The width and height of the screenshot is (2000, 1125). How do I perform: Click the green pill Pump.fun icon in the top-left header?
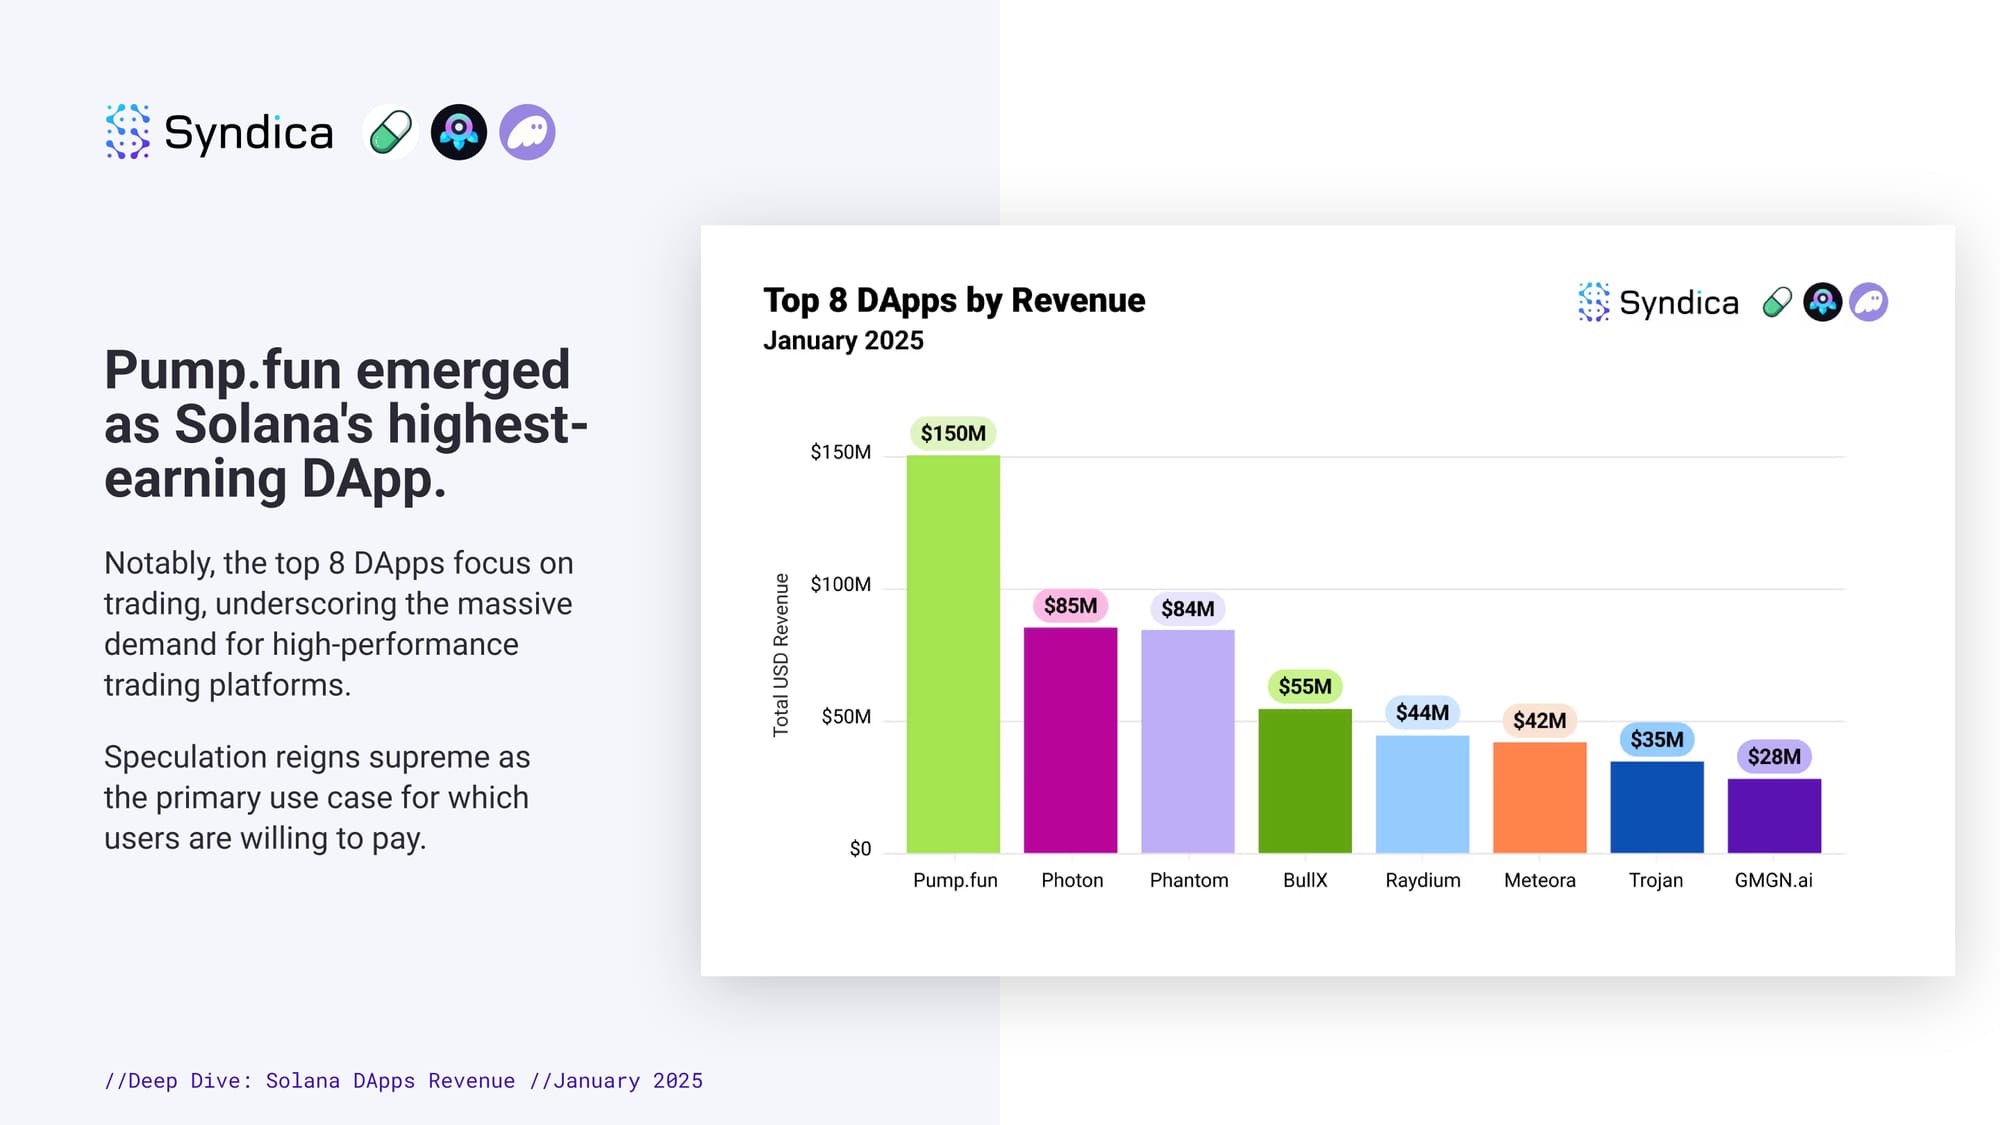coord(390,132)
